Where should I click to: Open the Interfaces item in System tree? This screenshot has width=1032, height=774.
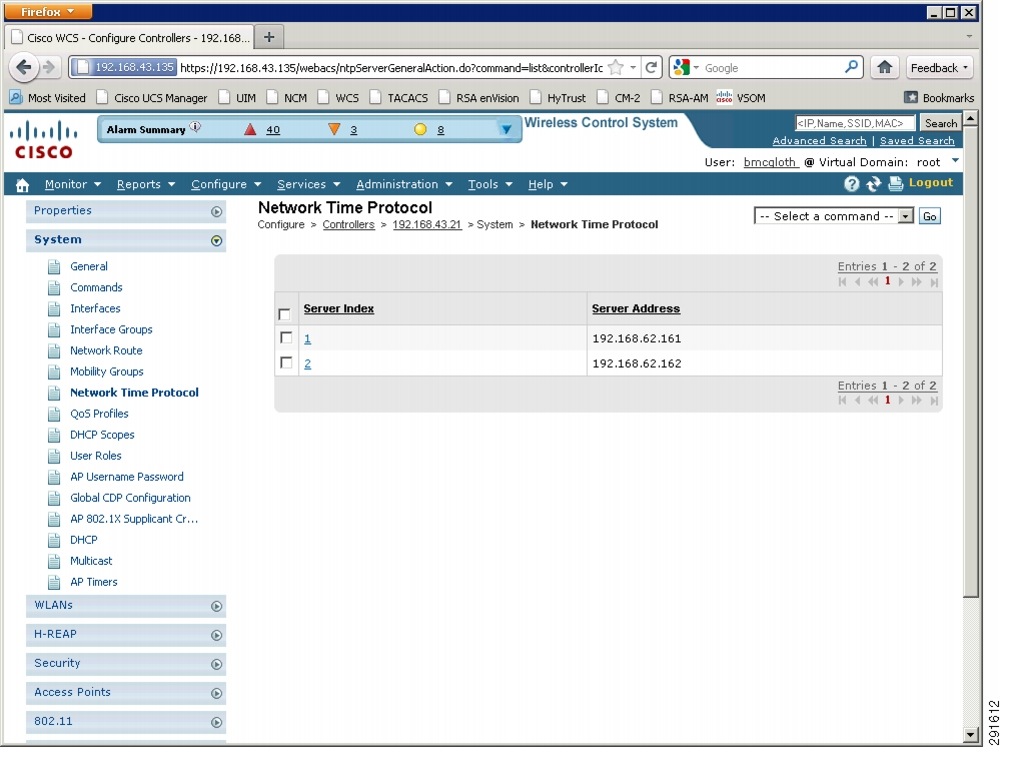click(95, 309)
